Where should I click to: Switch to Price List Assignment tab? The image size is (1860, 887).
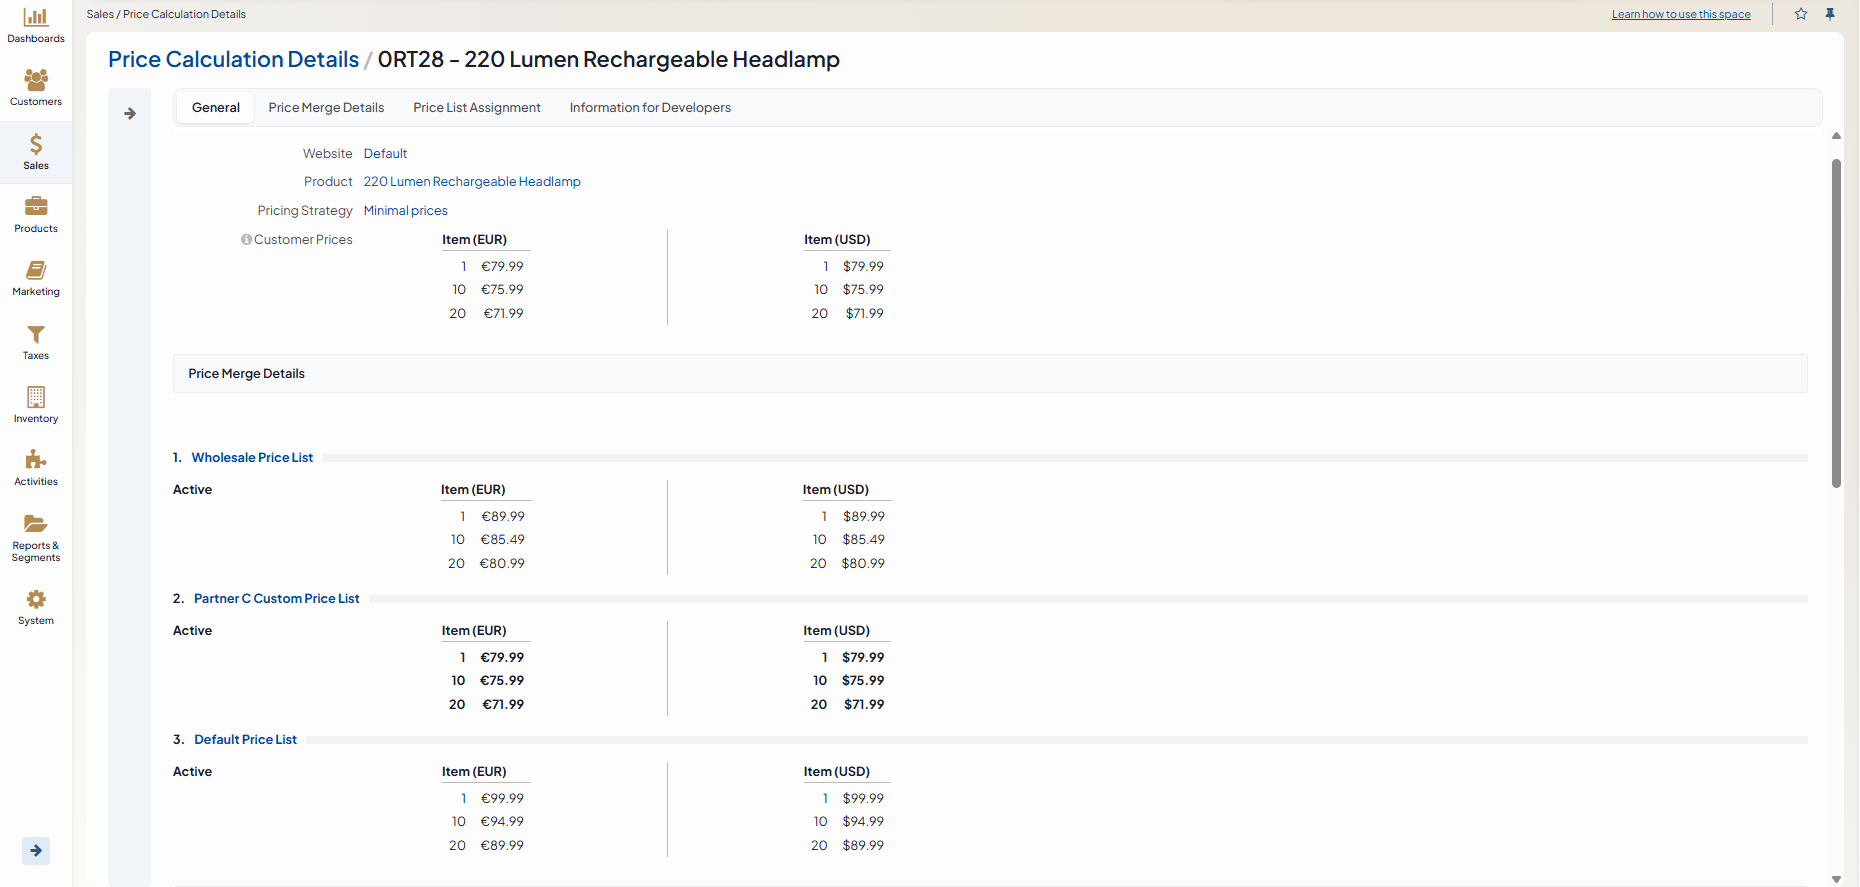476,108
